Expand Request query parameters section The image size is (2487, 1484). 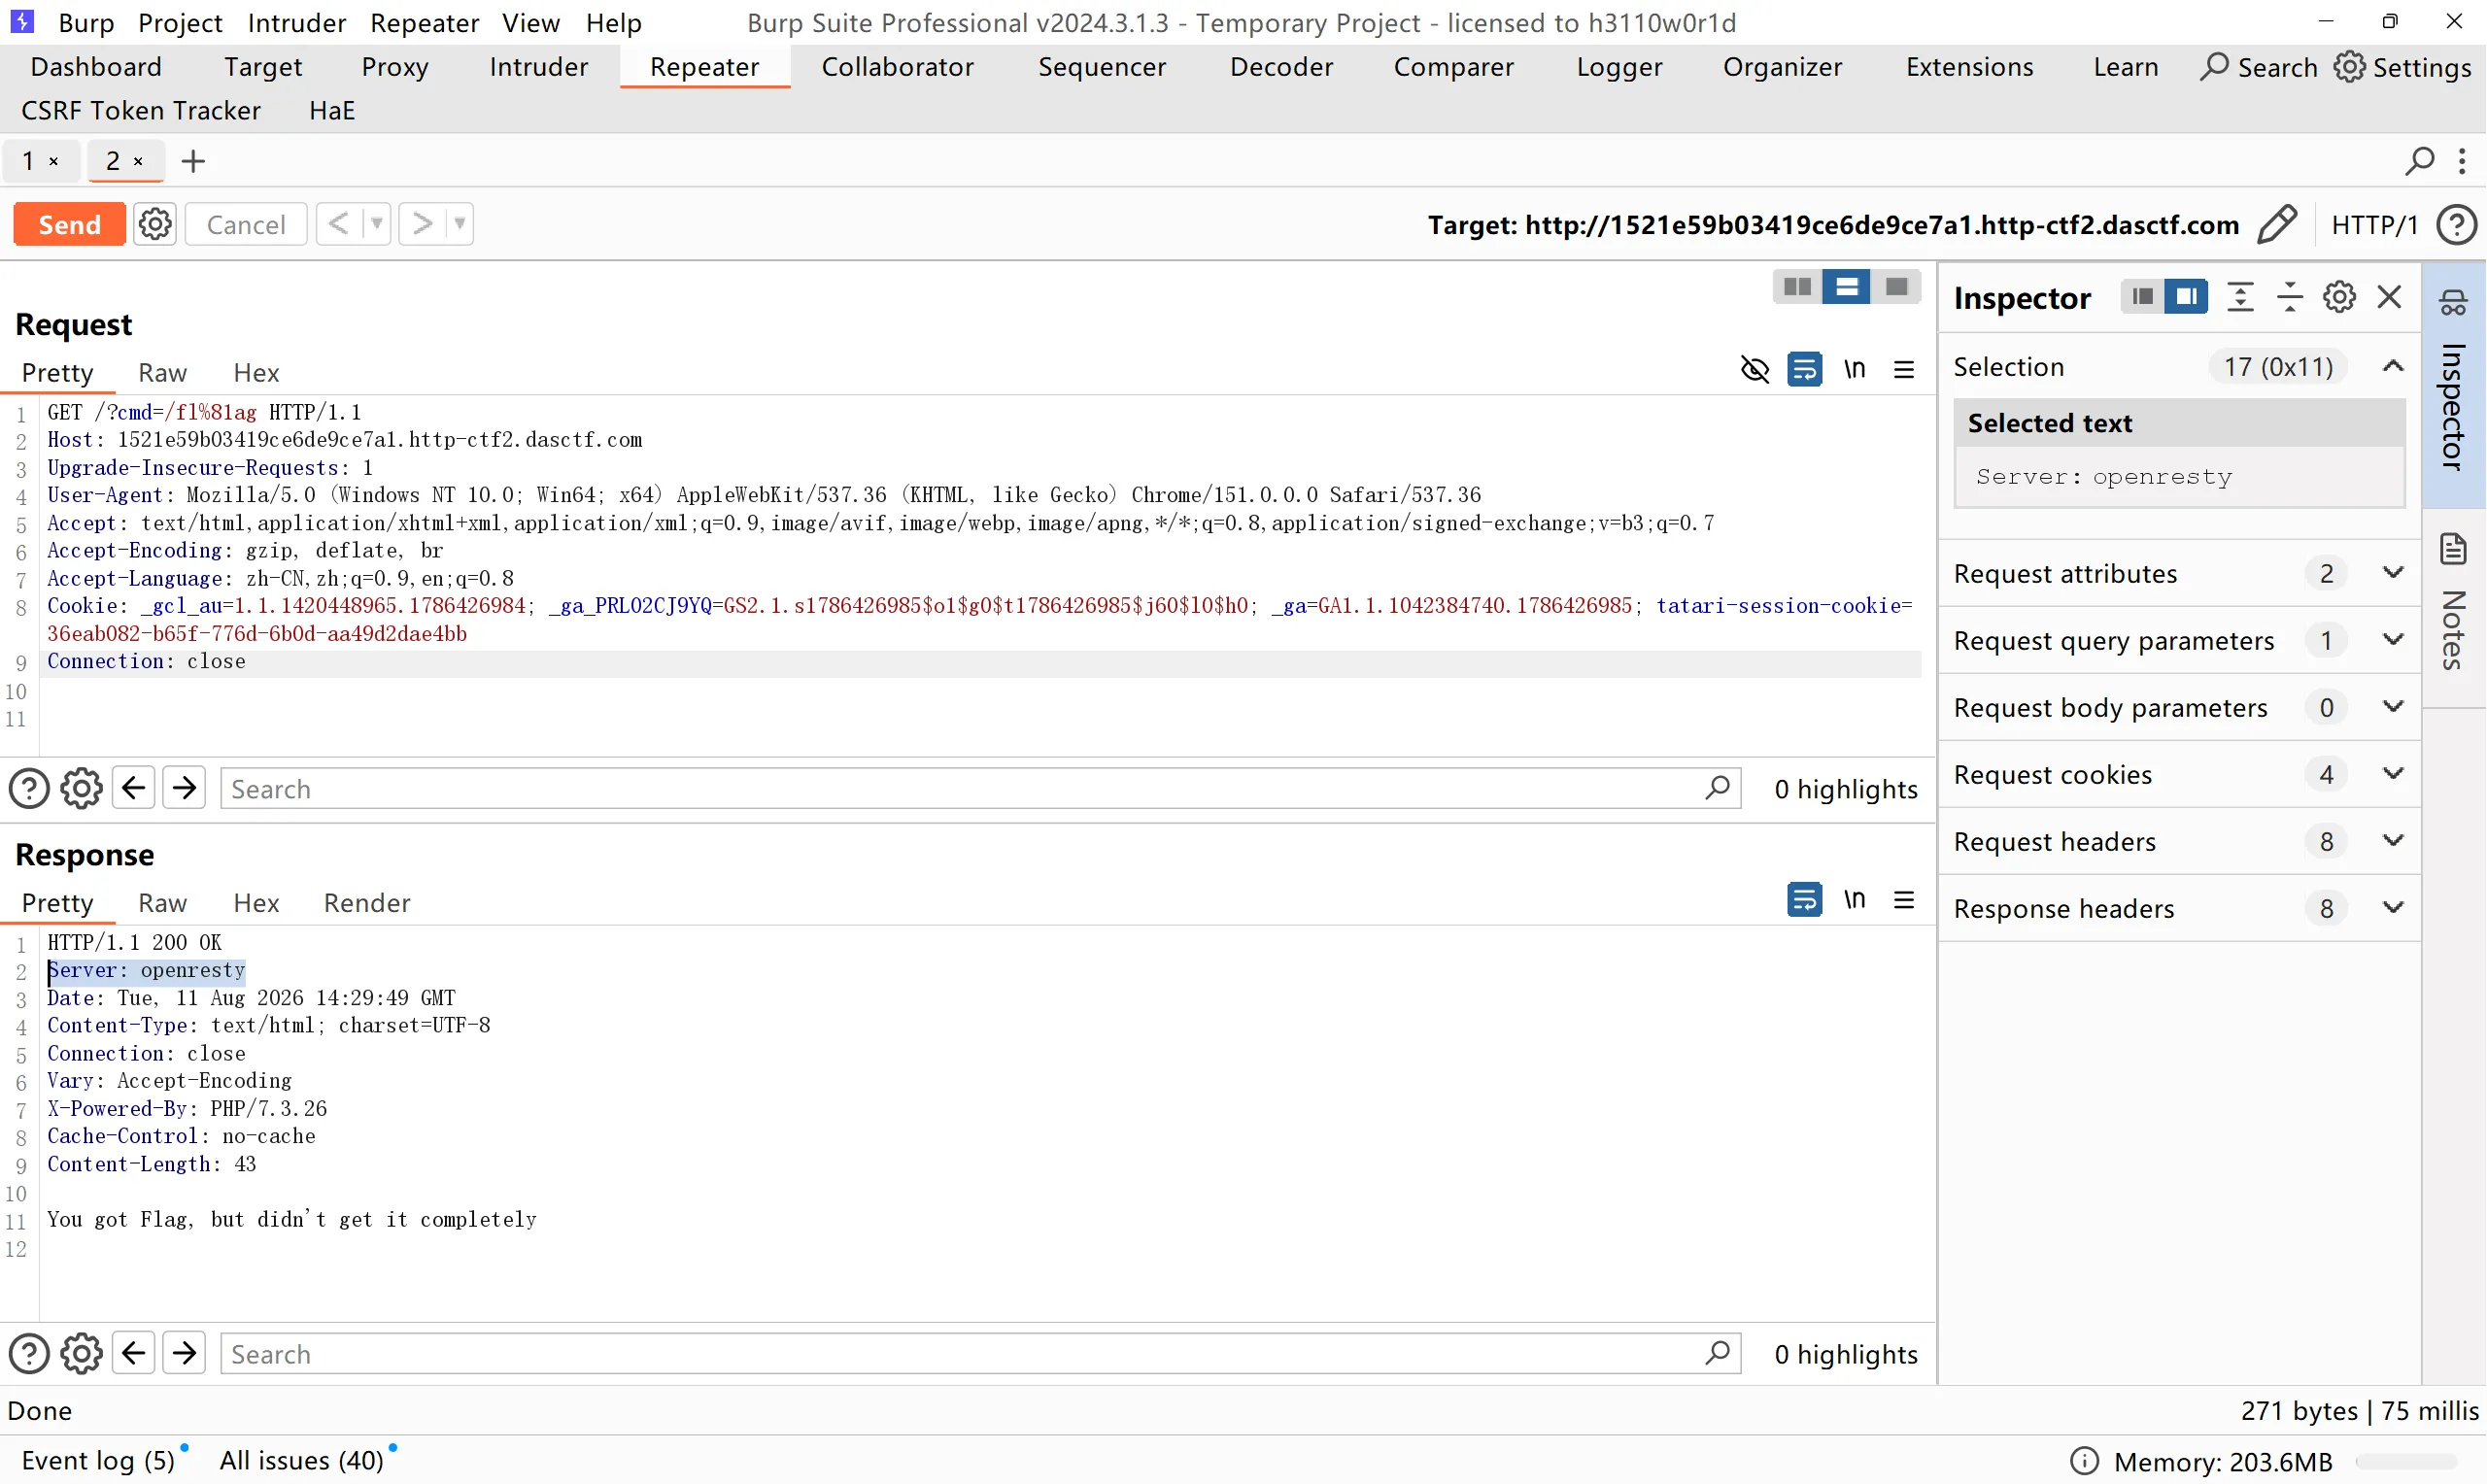tap(2393, 640)
